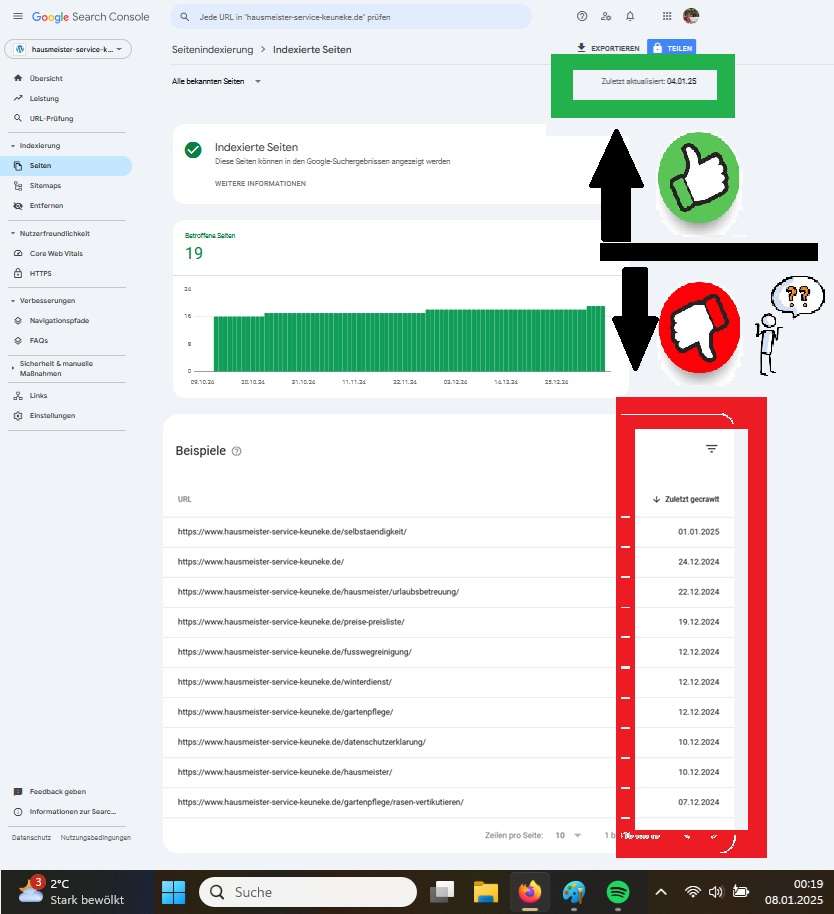834x914 pixels.
Task: Open the Zeilen pro Seite dropdown
Action: click(568, 835)
